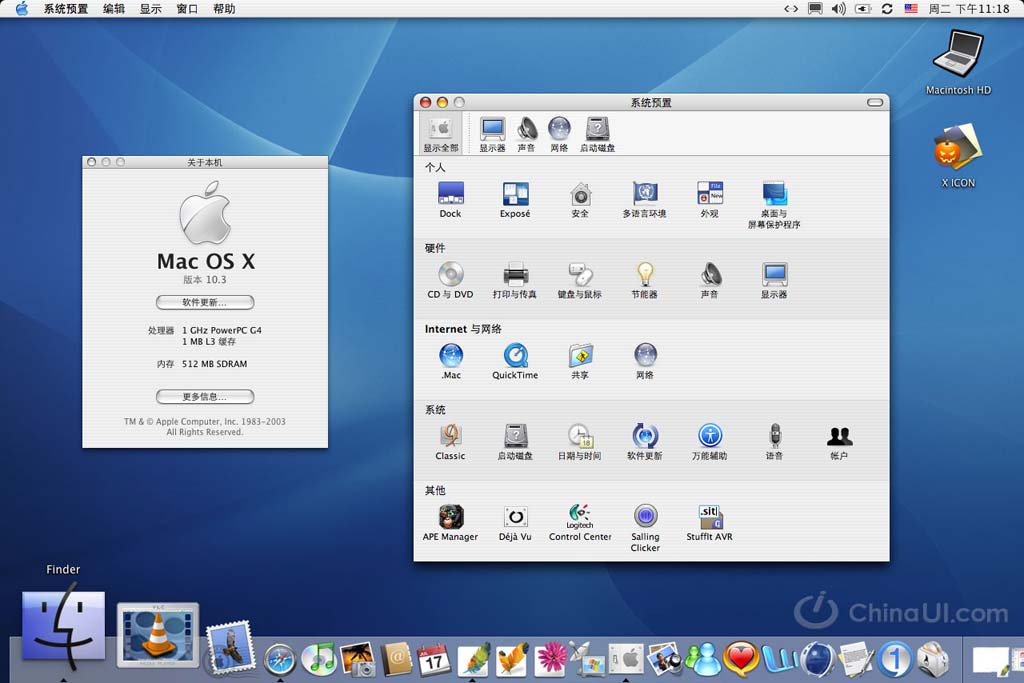Select the X ICON desktop item
The width and height of the screenshot is (1024, 683).
click(x=958, y=156)
